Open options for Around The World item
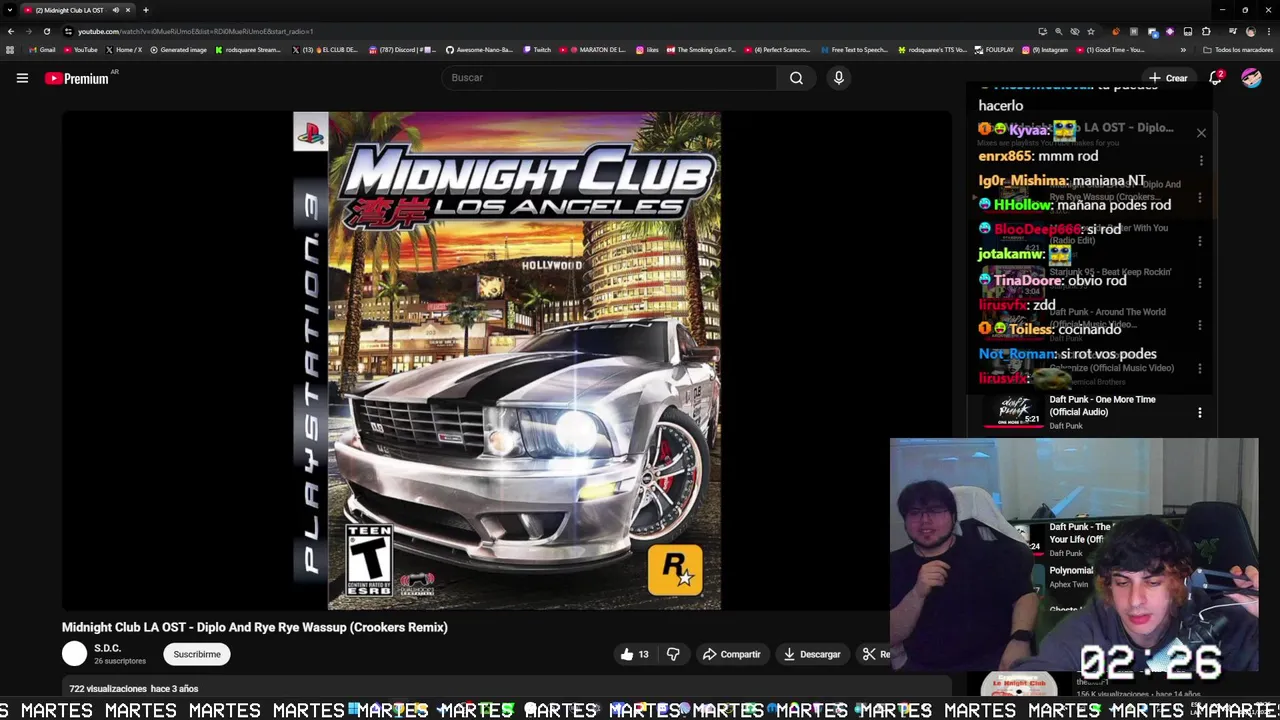1280x720 pixels. [x=1200, y=325]
